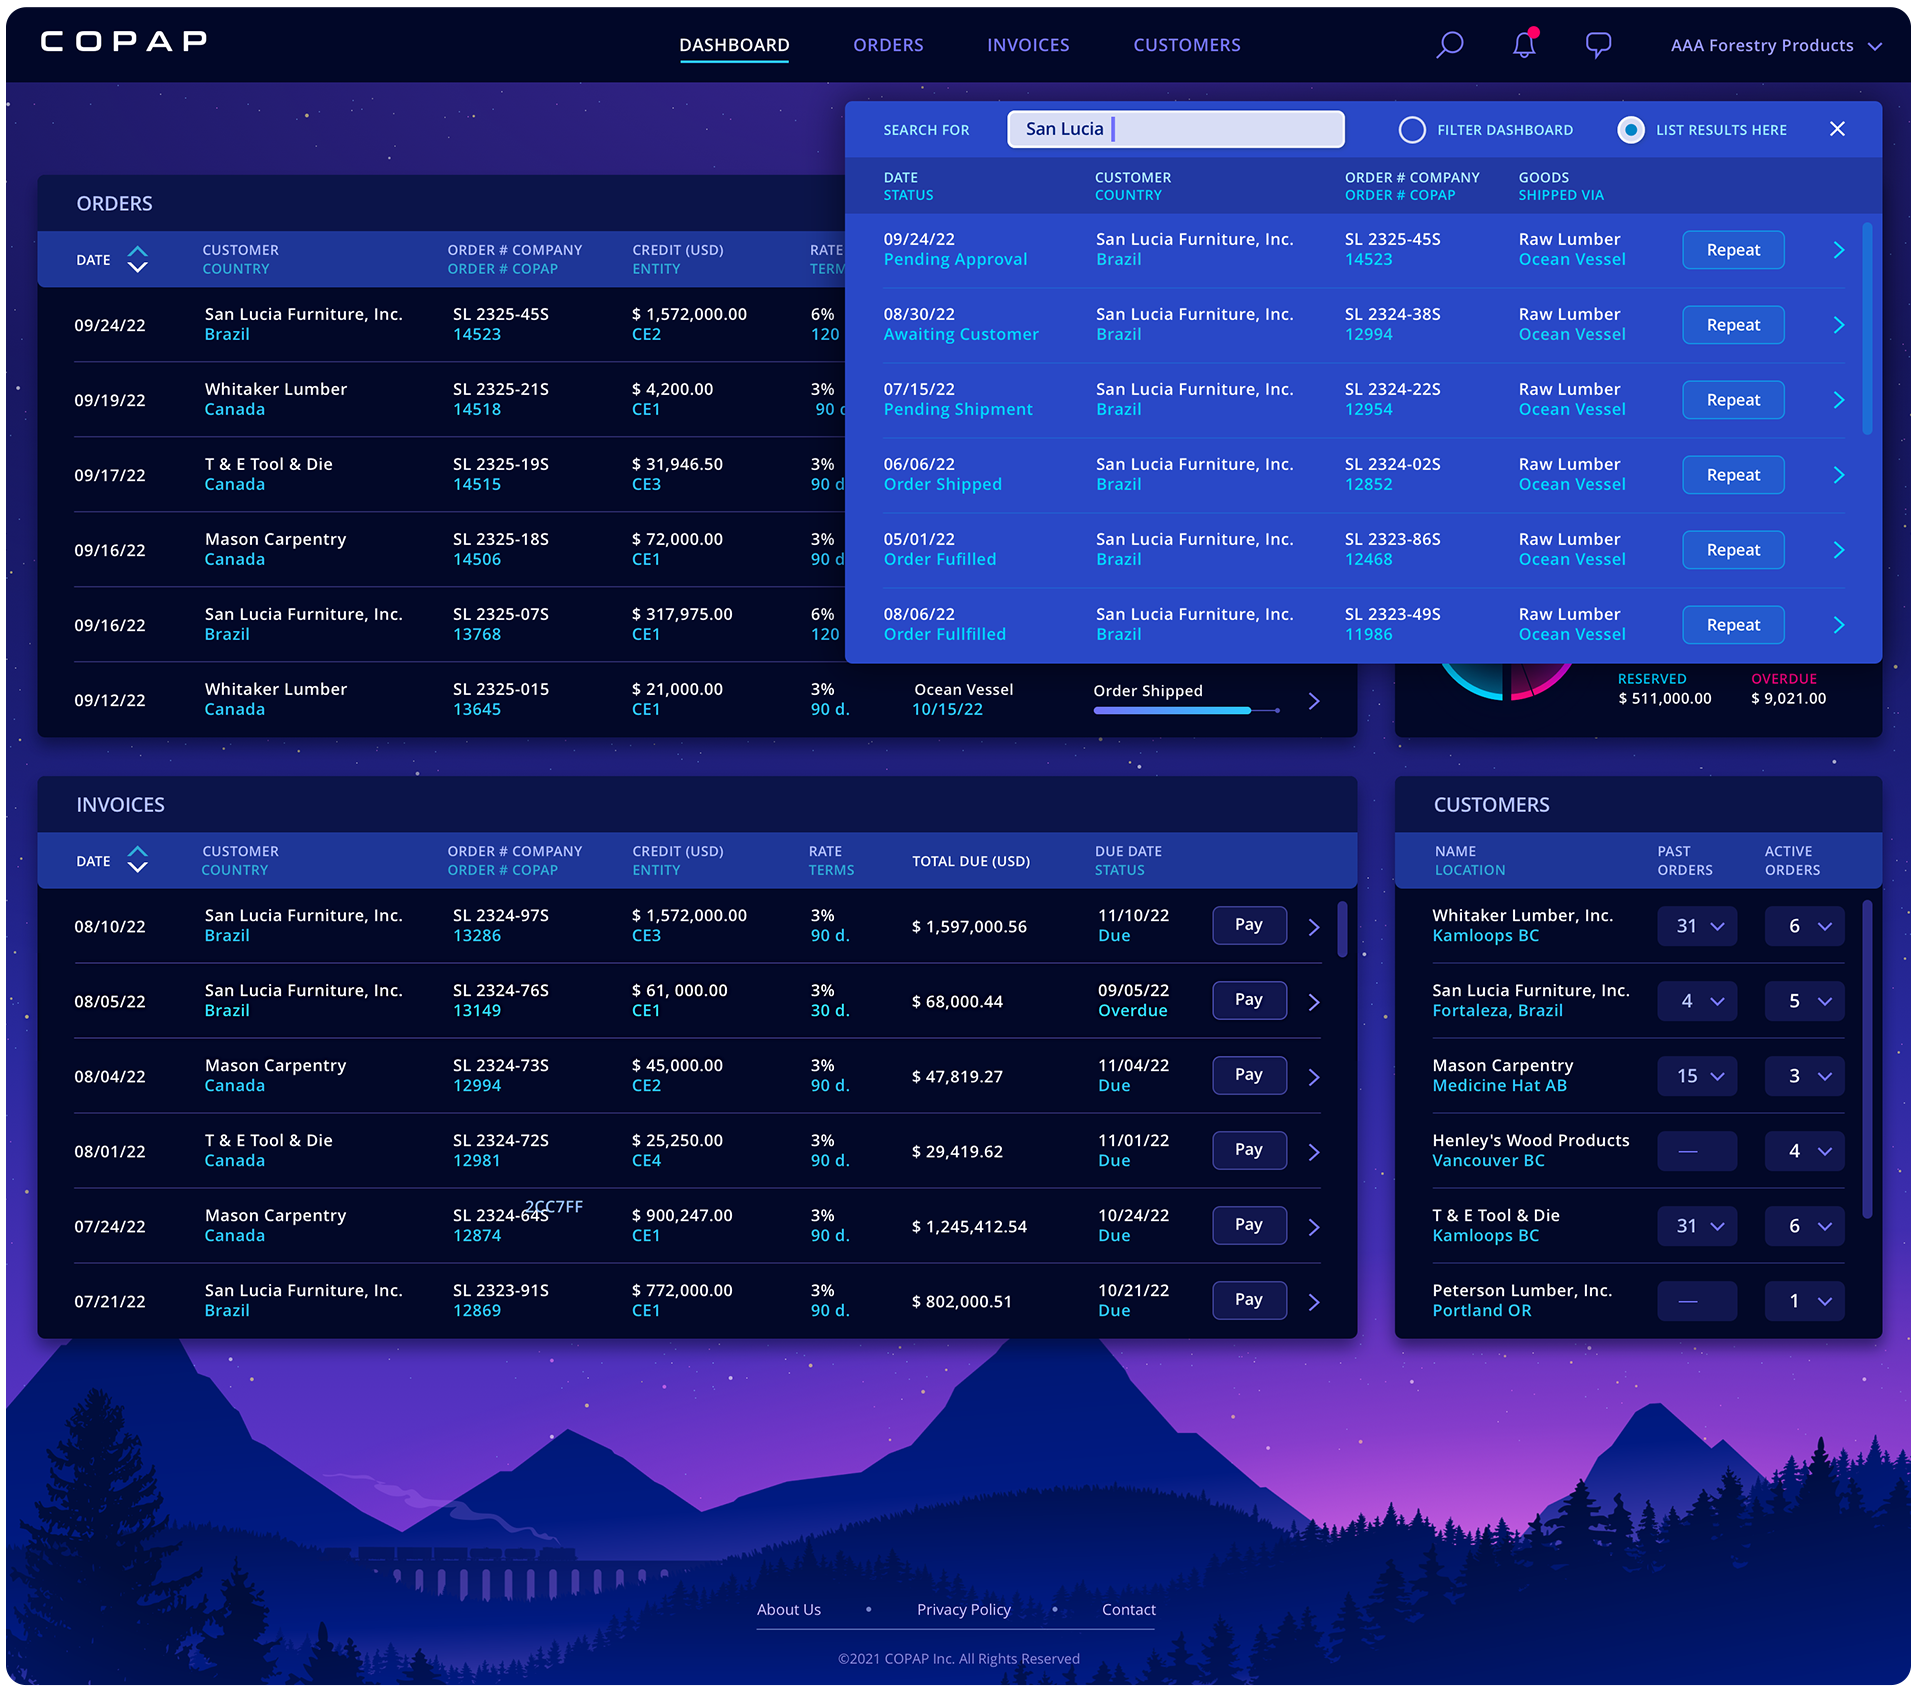Switch to the Invoices tab
The height and width of the screenshot is (1689, 1920).
(x=1028, y=45)
